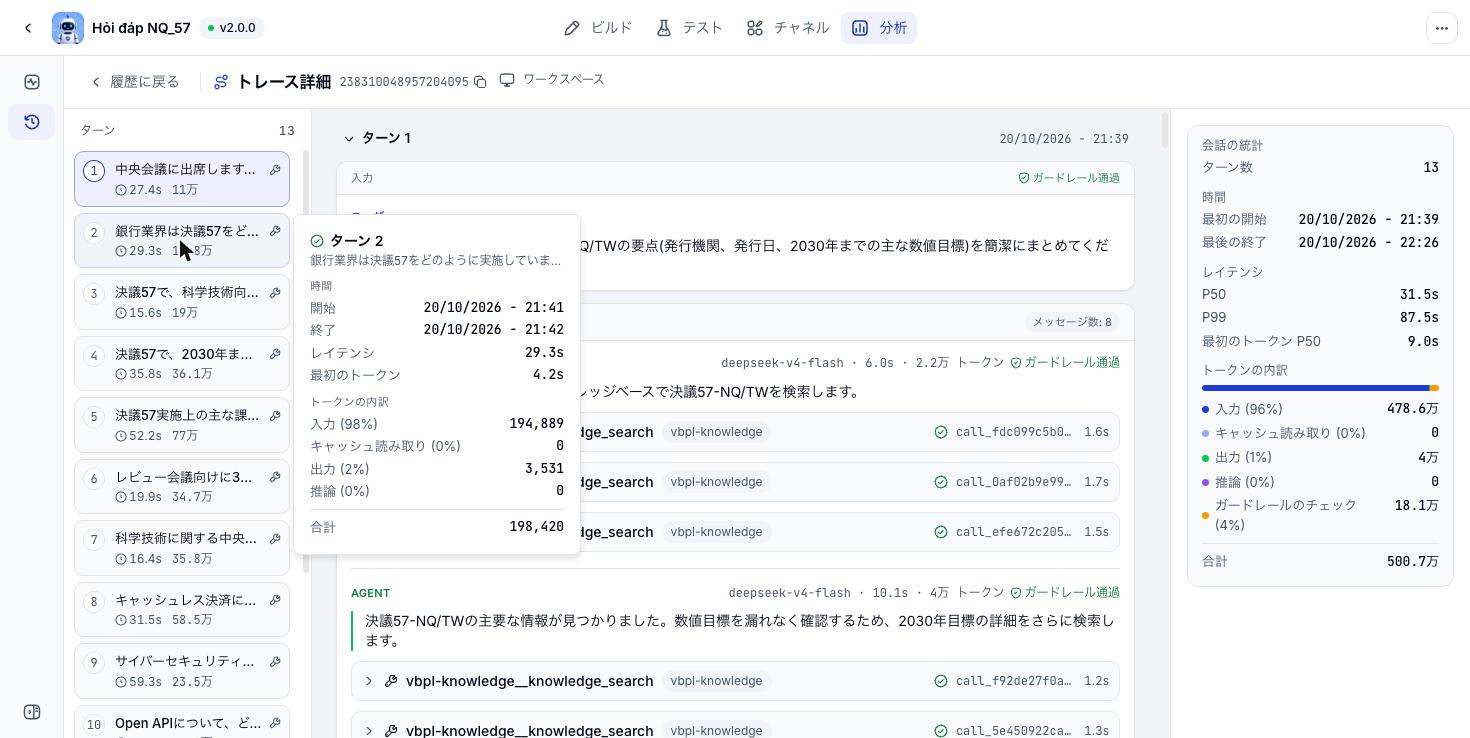Image resolution: width=1470 pixels, height=738 pixels.
Task: Collapse the ターン 1 section chevron
Action: 349,138
